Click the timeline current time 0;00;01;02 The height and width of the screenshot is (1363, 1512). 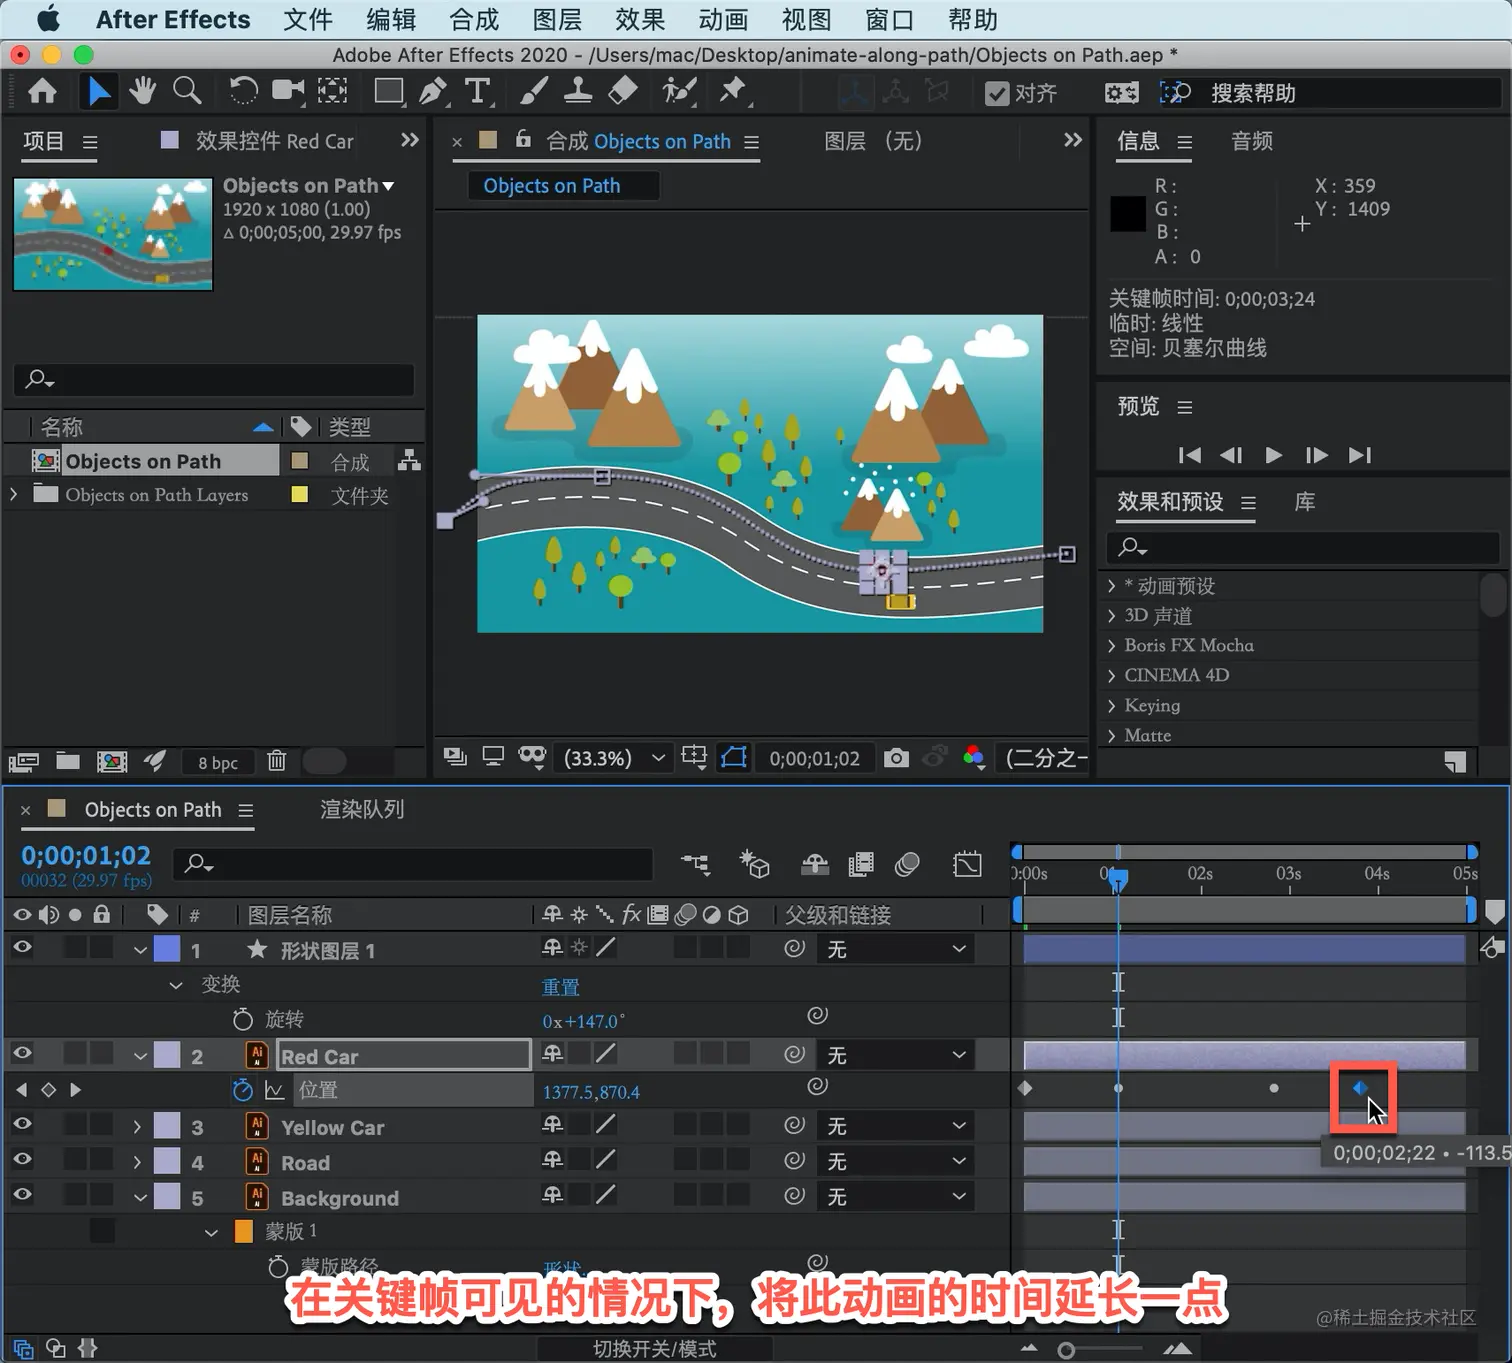(x=86, y=856)
